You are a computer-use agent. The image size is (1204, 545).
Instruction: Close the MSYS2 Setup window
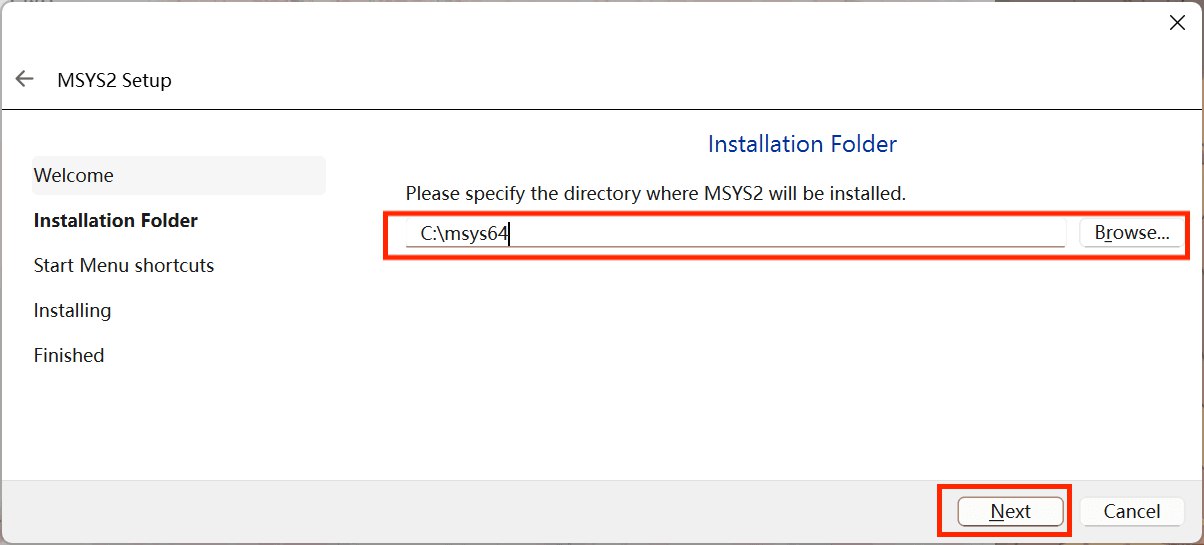[x=1177, y=23]
